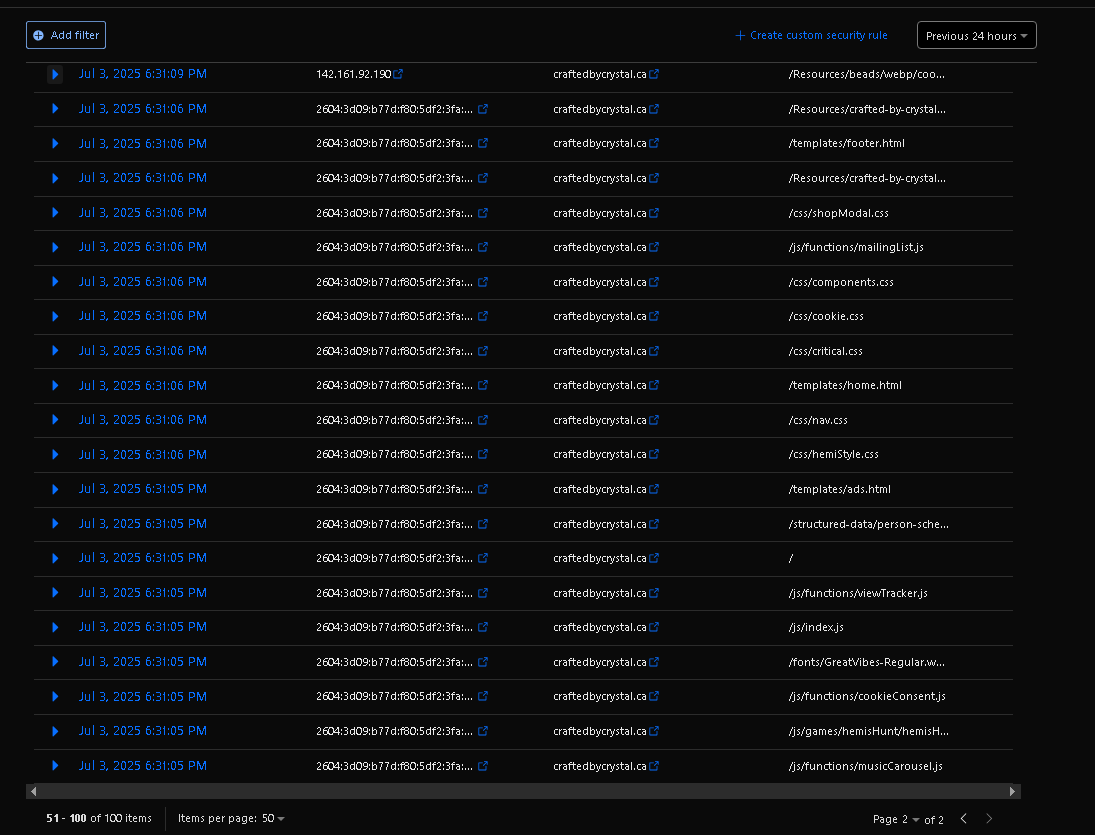Open IP external link on /css/shopModal.css row
Image resolution: width=1095 pixels, height=835 pixels.
point(483,213)
